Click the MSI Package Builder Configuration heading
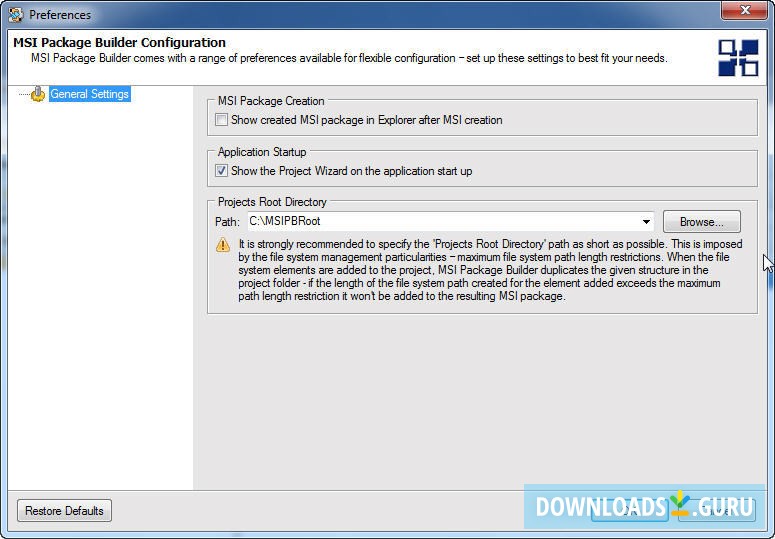The width and height of the screenshot is (775, 539). (x=119, y=42)
